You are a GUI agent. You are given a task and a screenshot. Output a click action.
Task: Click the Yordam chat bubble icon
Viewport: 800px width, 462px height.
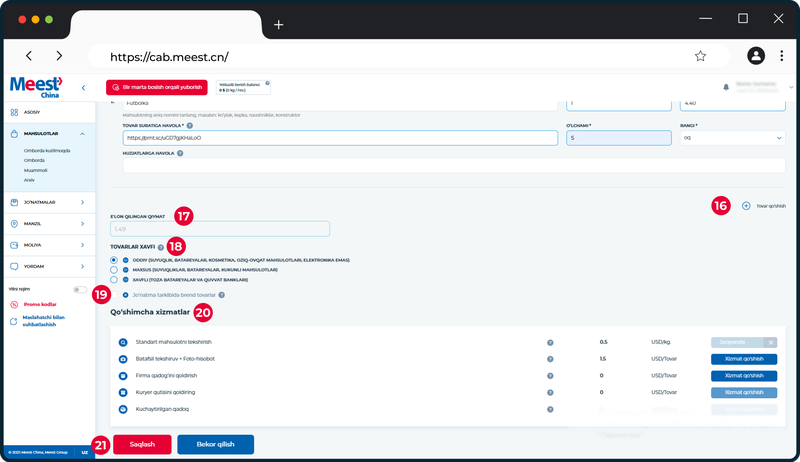coord(14,267)
